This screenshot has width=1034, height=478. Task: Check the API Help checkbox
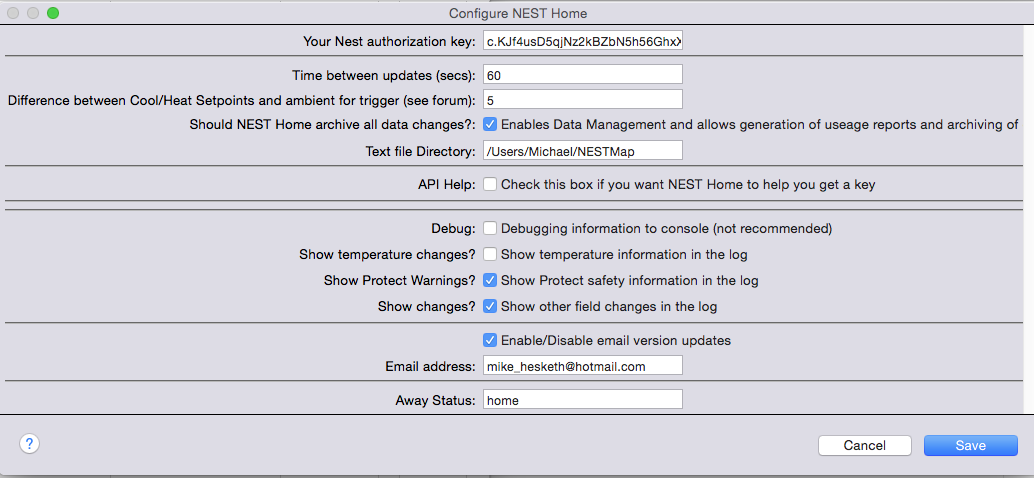click(x=490, y=185)
